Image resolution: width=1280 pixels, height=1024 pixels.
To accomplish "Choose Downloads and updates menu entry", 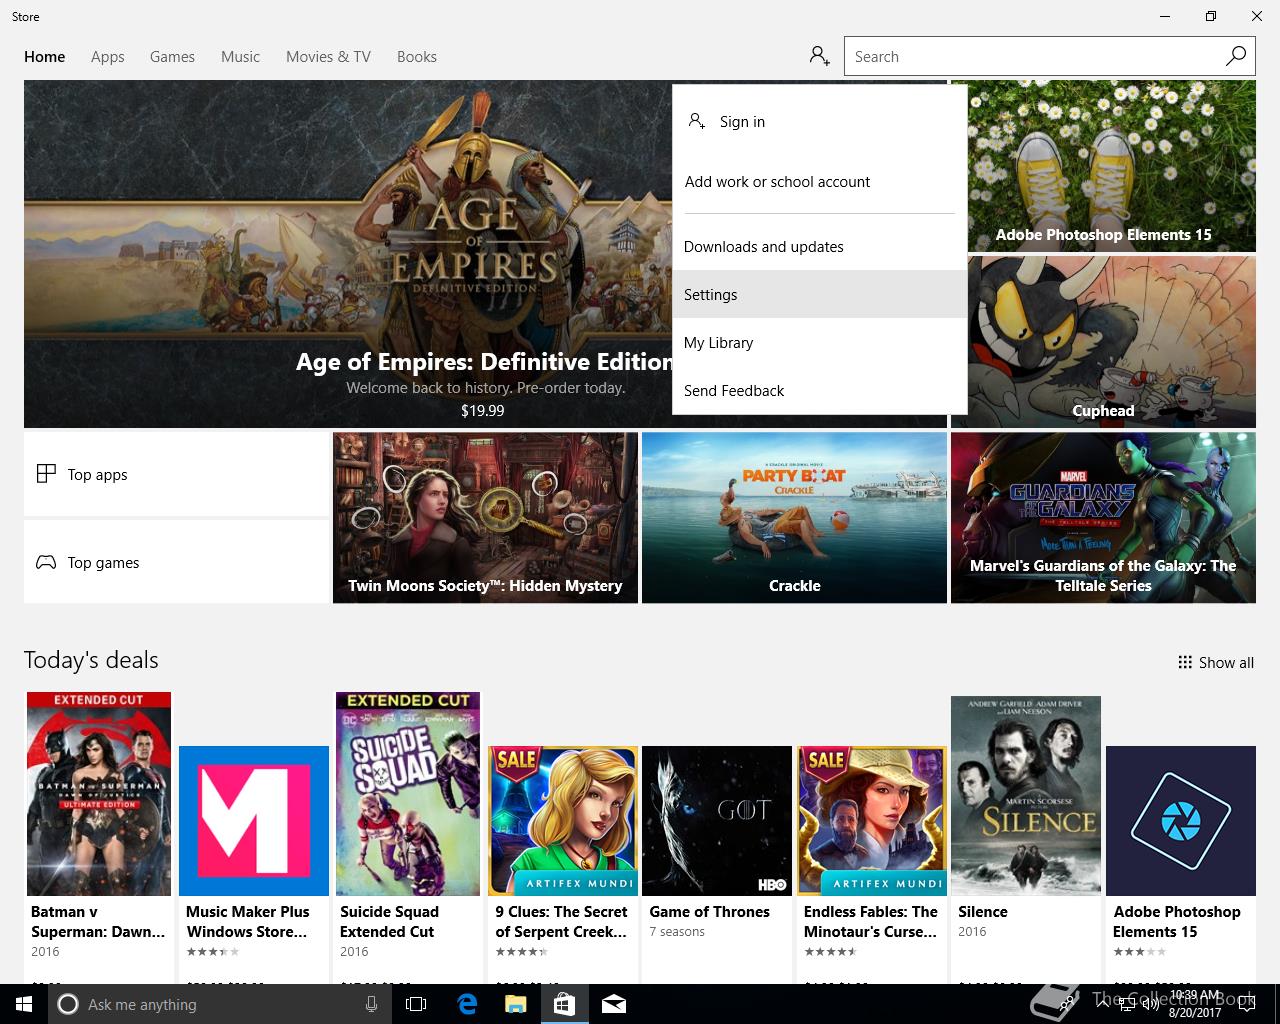I will 763,246.
